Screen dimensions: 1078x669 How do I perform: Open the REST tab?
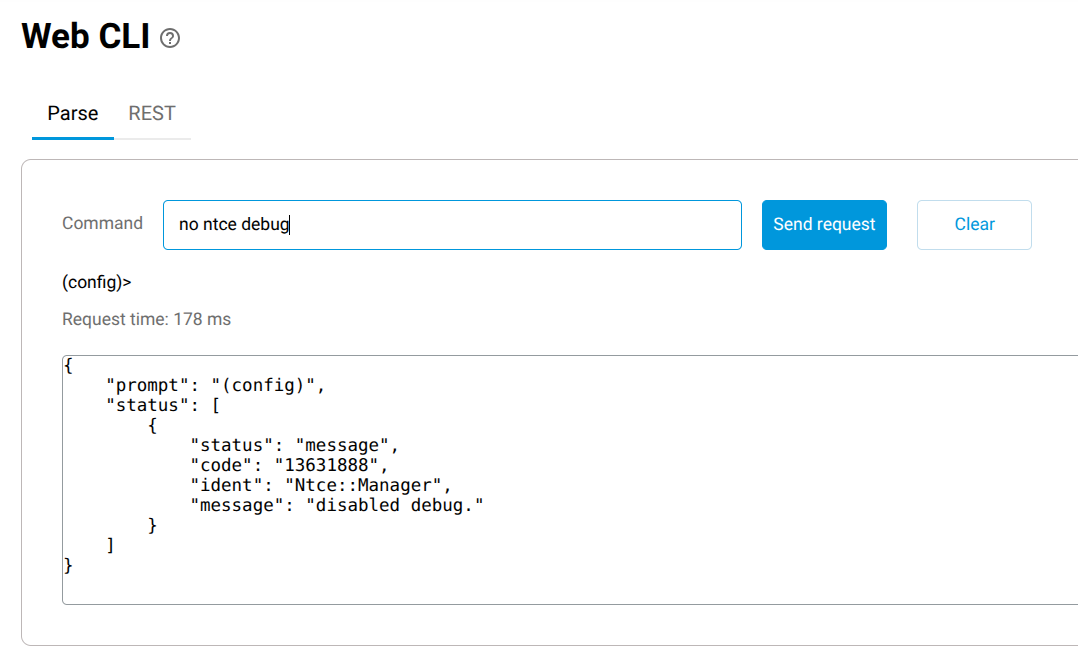pyautogui.click(x=152, y=113)
